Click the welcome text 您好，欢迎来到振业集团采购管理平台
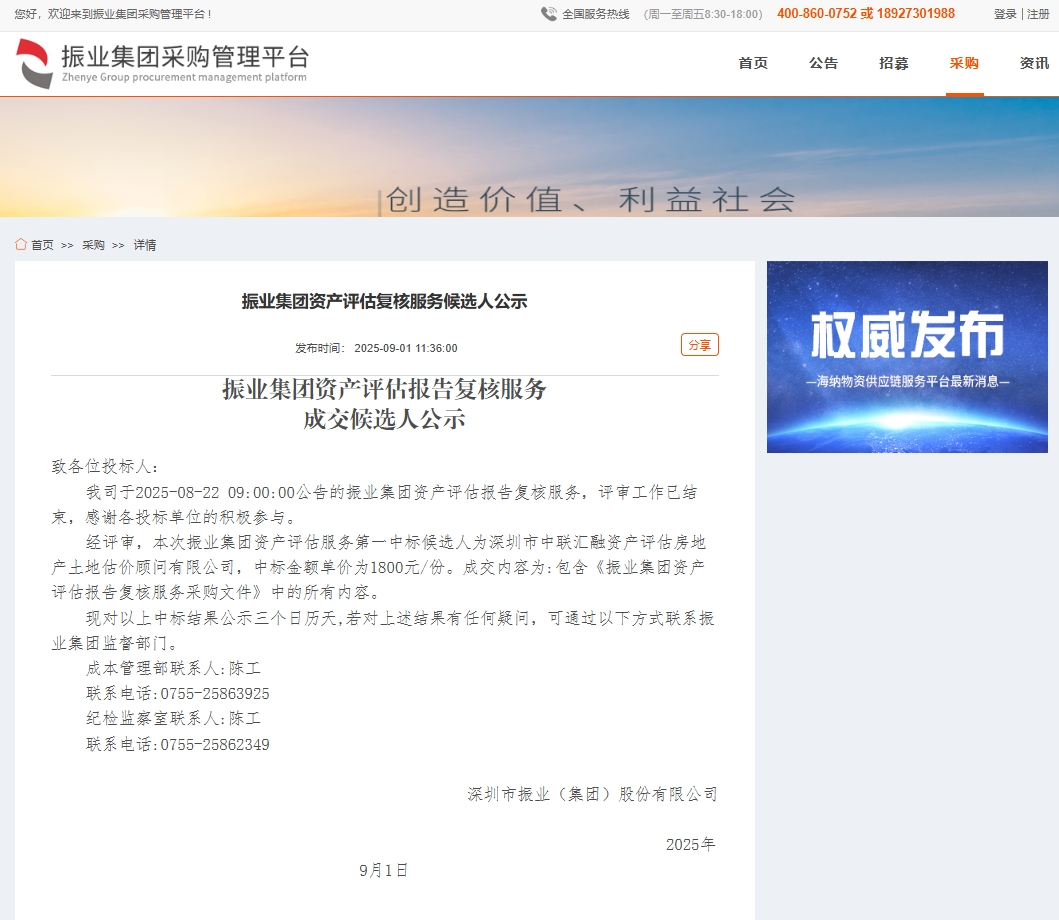The image size is (1059, 920). pyautogui.click(x=111, y=14)
